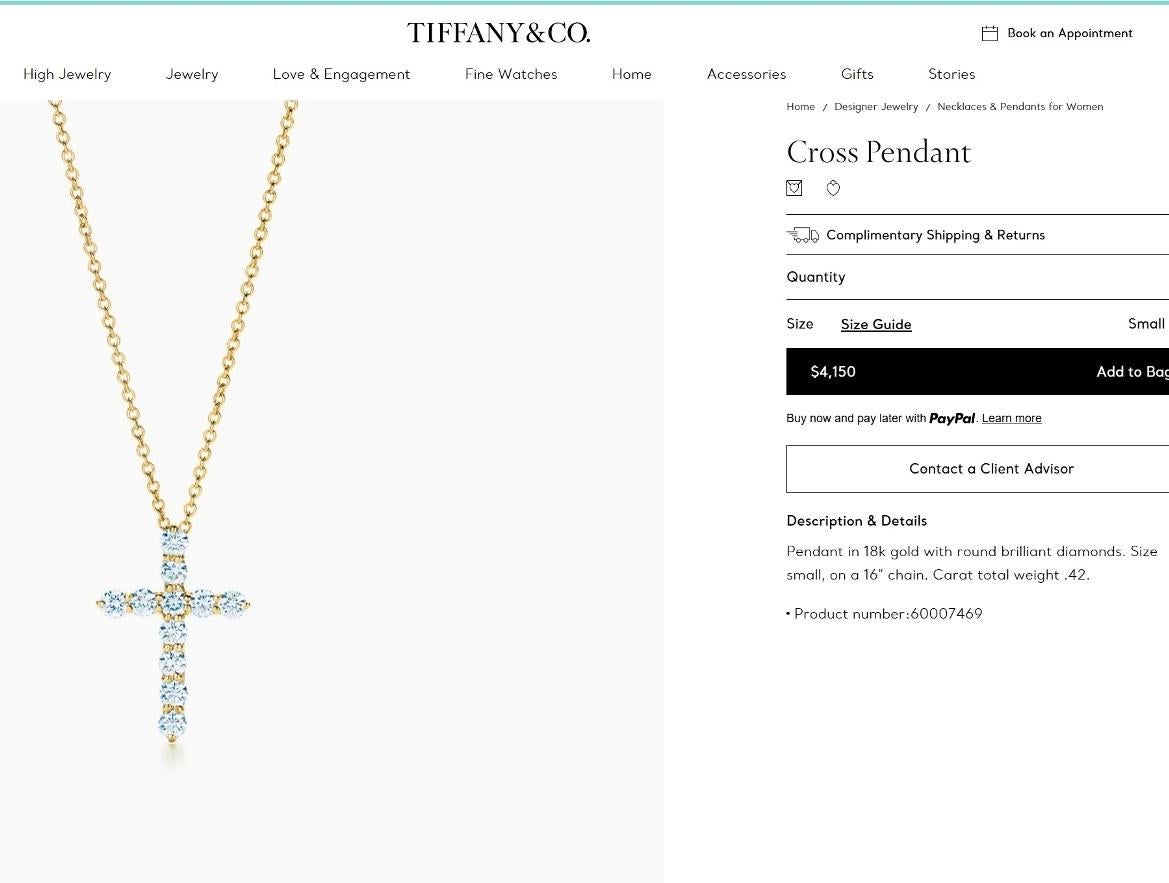Save pendant with the heart wishlist icon
1169x883 pixels.
tap(833, 188)
